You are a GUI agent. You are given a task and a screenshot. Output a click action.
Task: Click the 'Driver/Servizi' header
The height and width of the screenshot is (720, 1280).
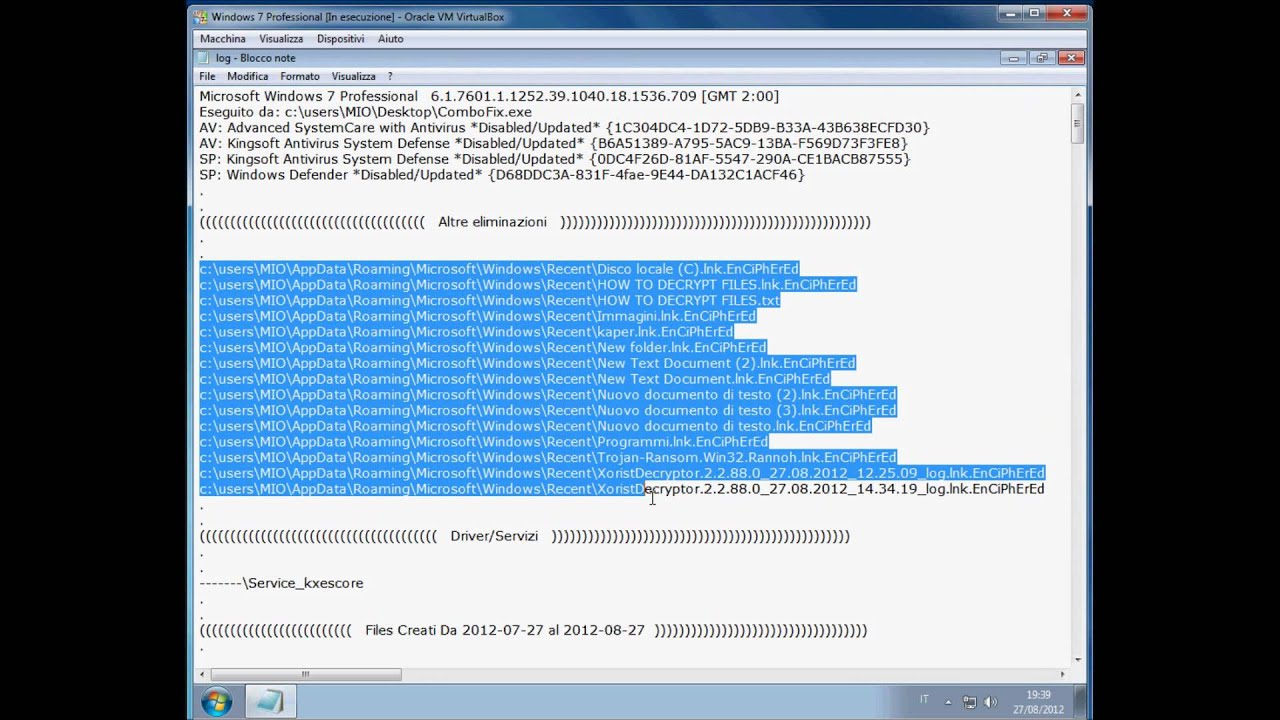pos(524,536)
